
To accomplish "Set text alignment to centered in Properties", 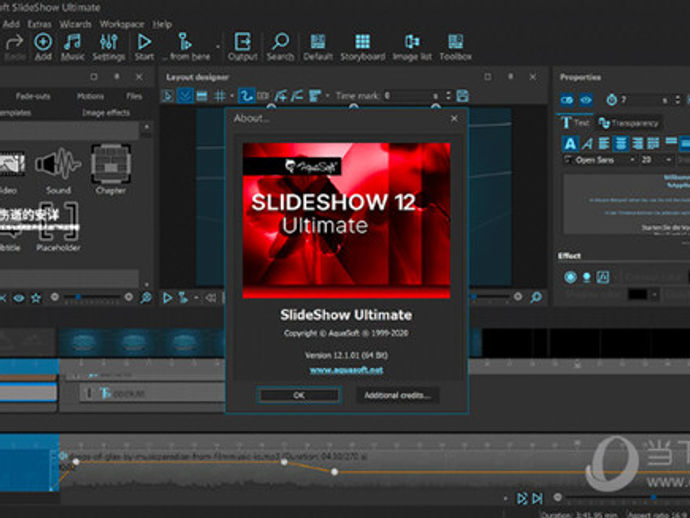I will (620, 143).
